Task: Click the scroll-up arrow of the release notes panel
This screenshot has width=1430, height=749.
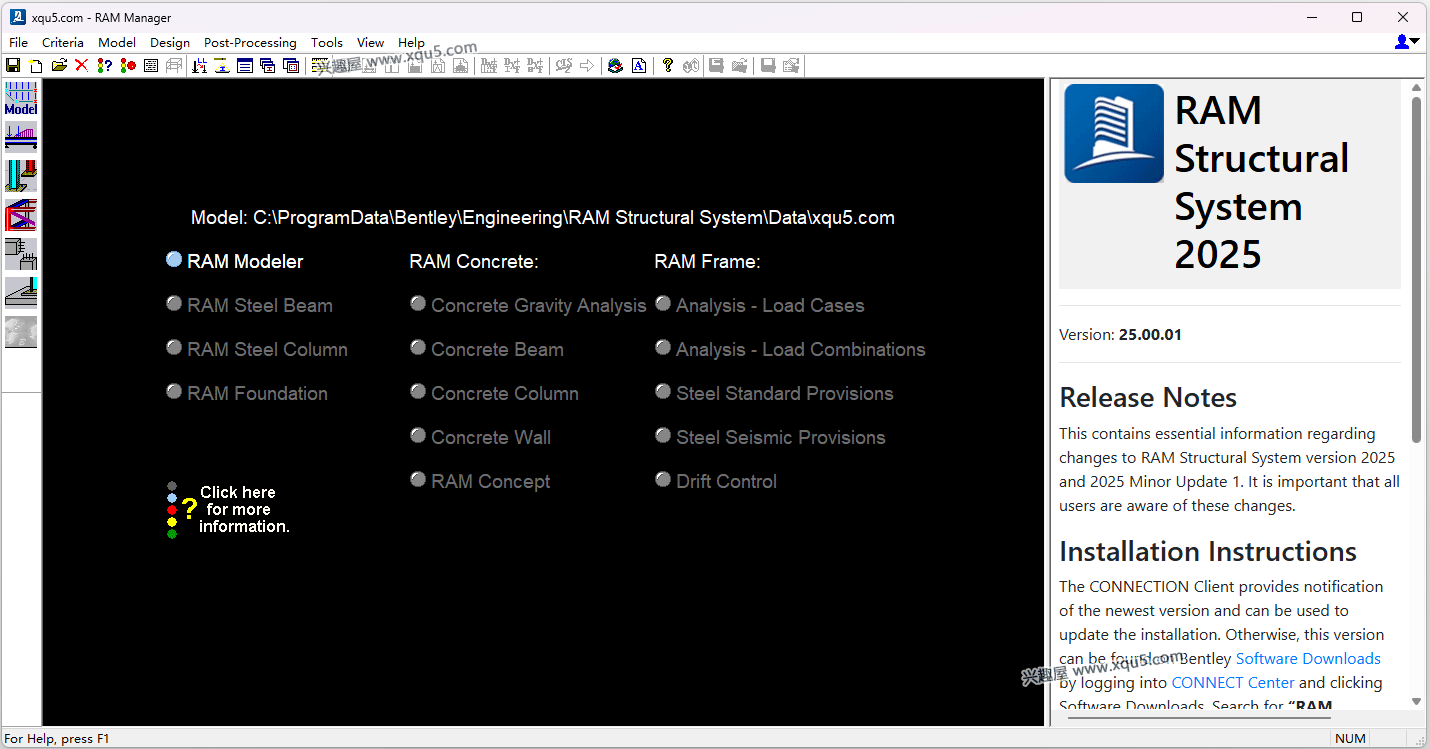Action: 1416,88
